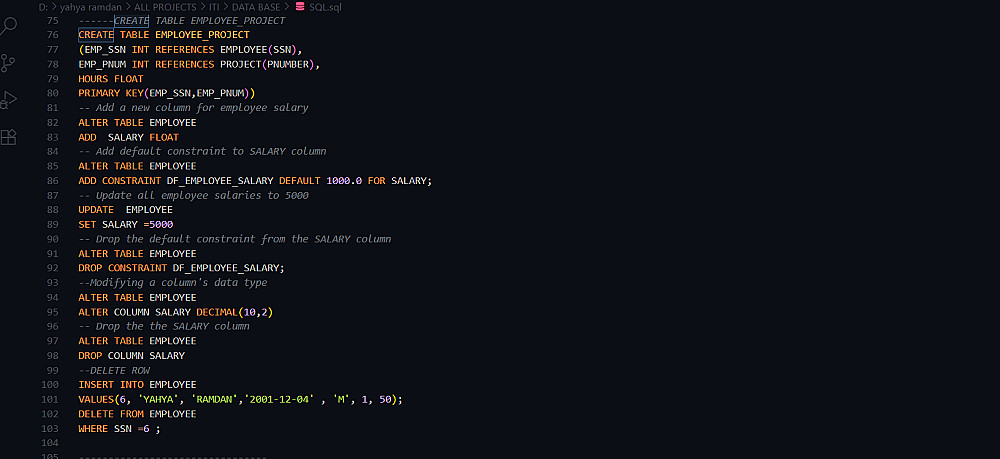The image size is (1000, 459).
Task: Click 'DROP CONSTRAINT DF_EMPLOYEE_SALARY;' line
Action: click(182, 268)
